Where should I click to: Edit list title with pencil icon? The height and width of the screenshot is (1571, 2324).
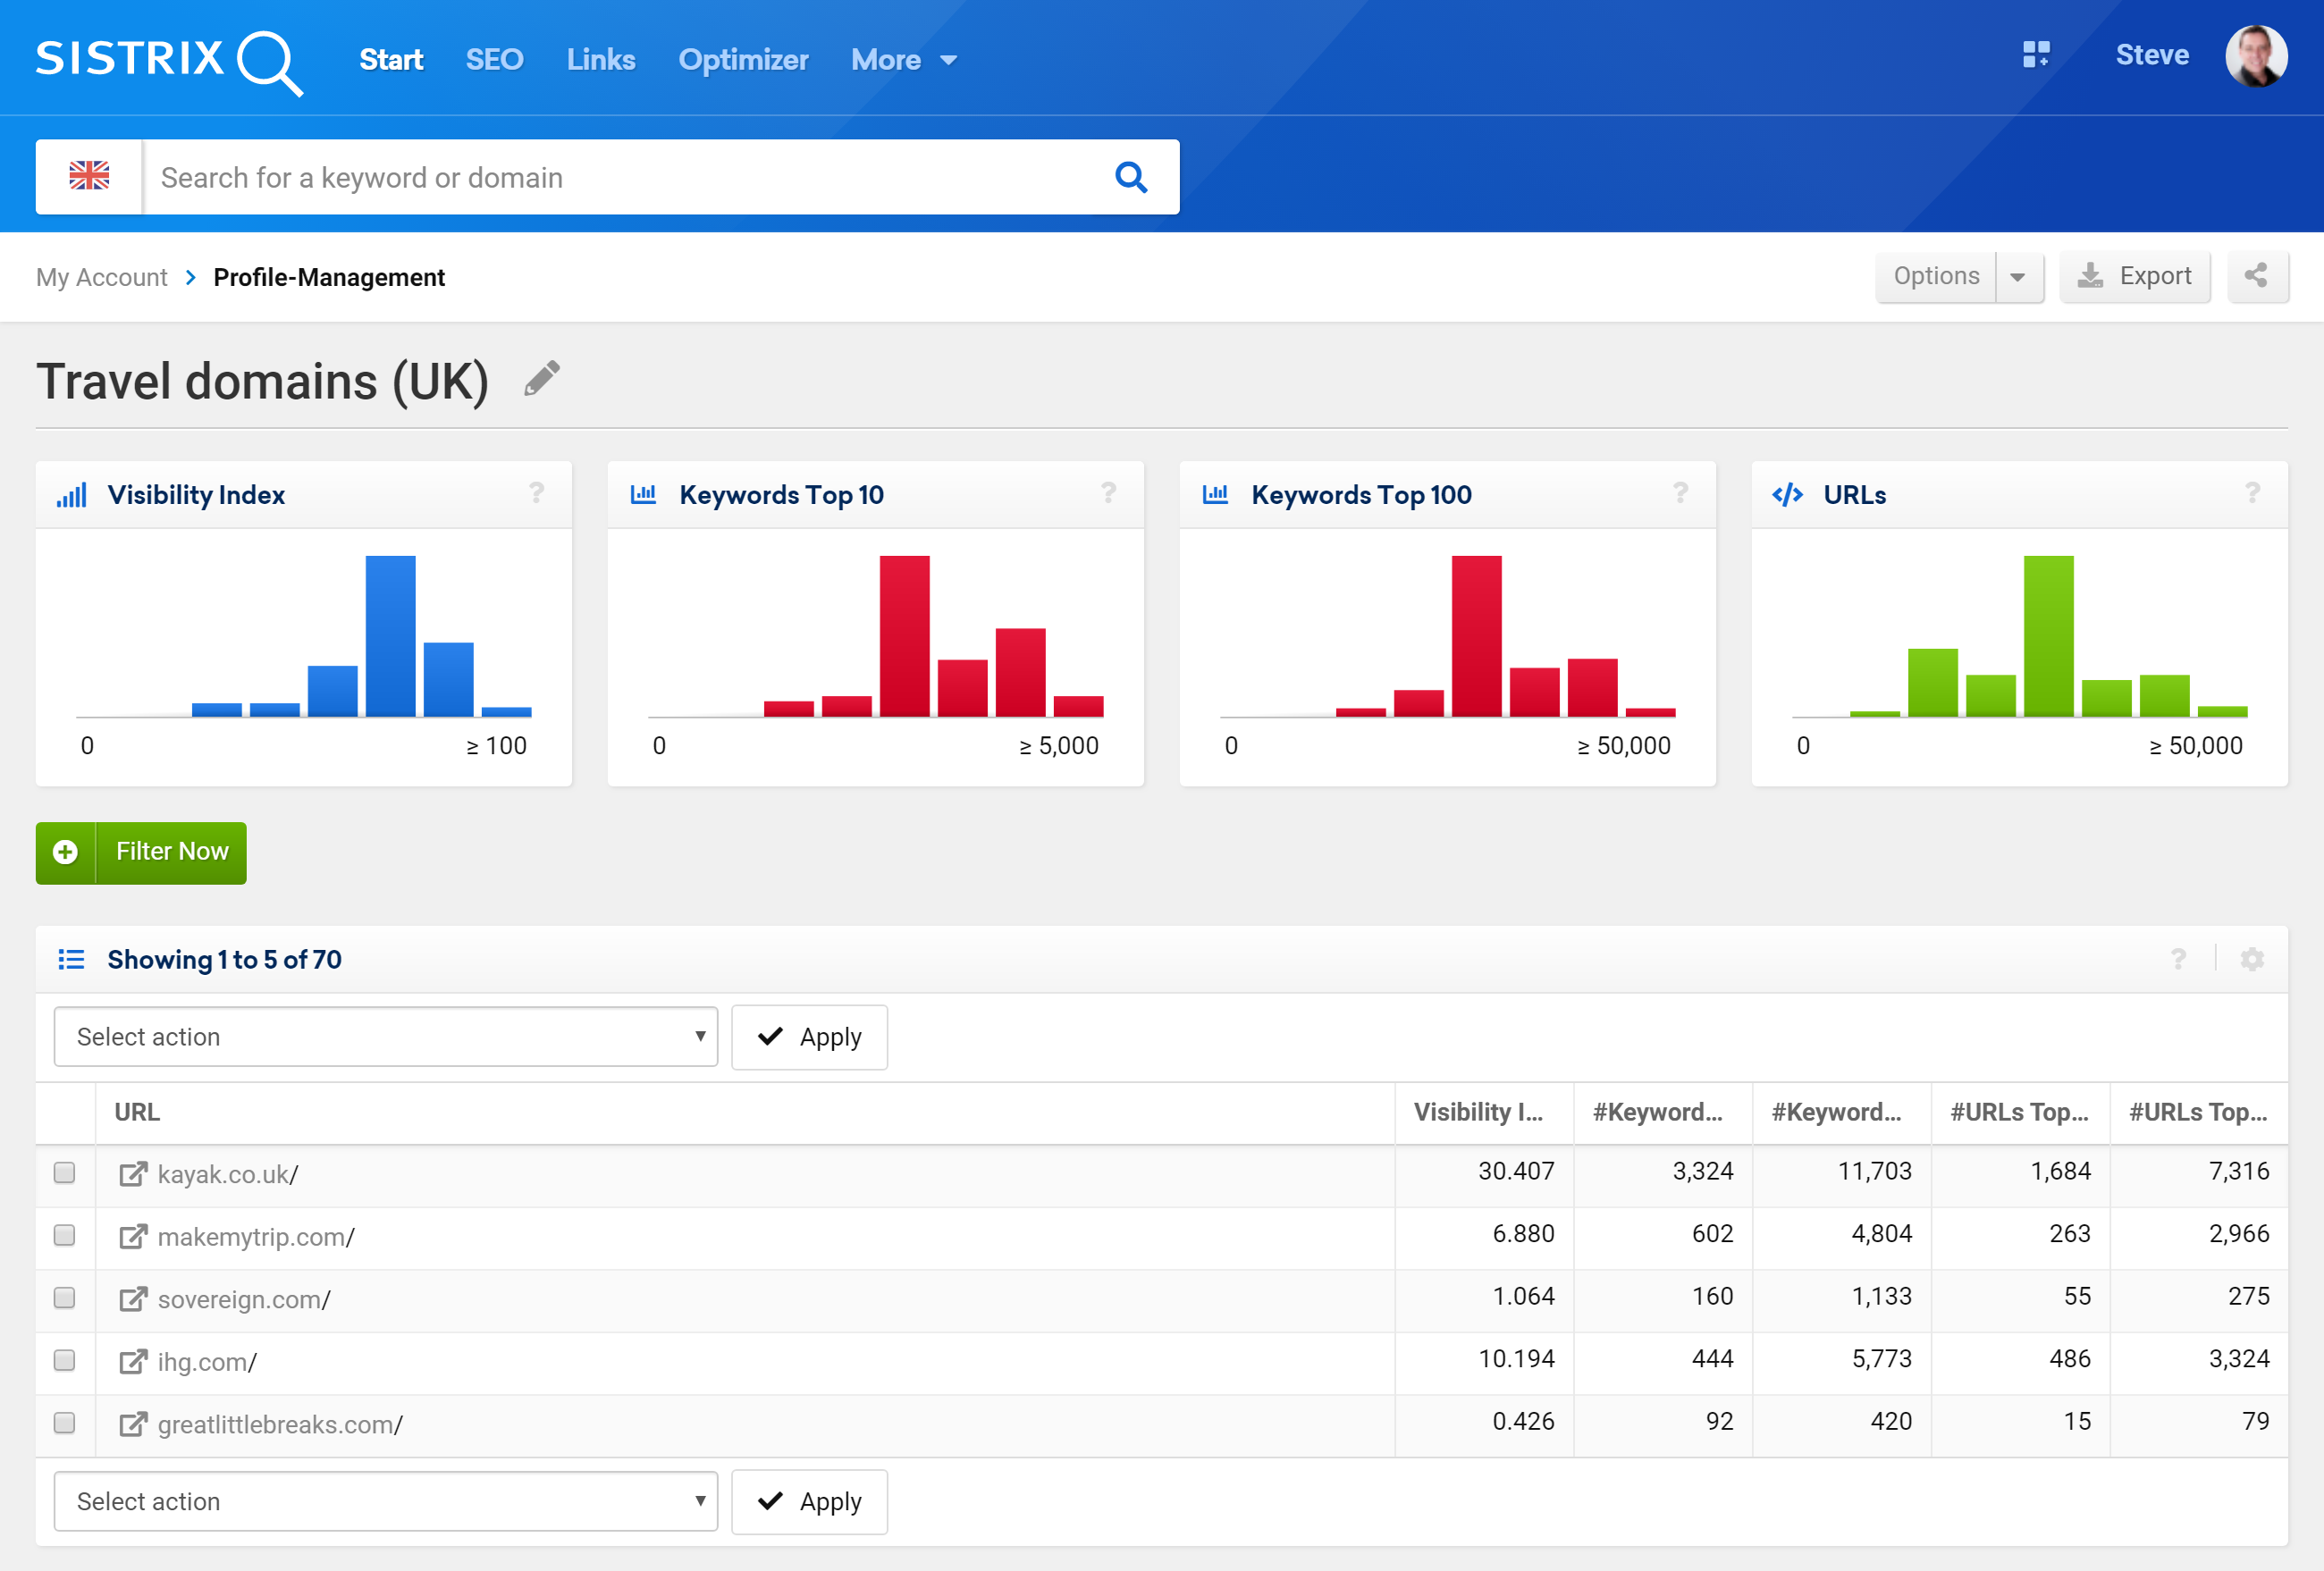pyautogui.click(x=542, y=379)
